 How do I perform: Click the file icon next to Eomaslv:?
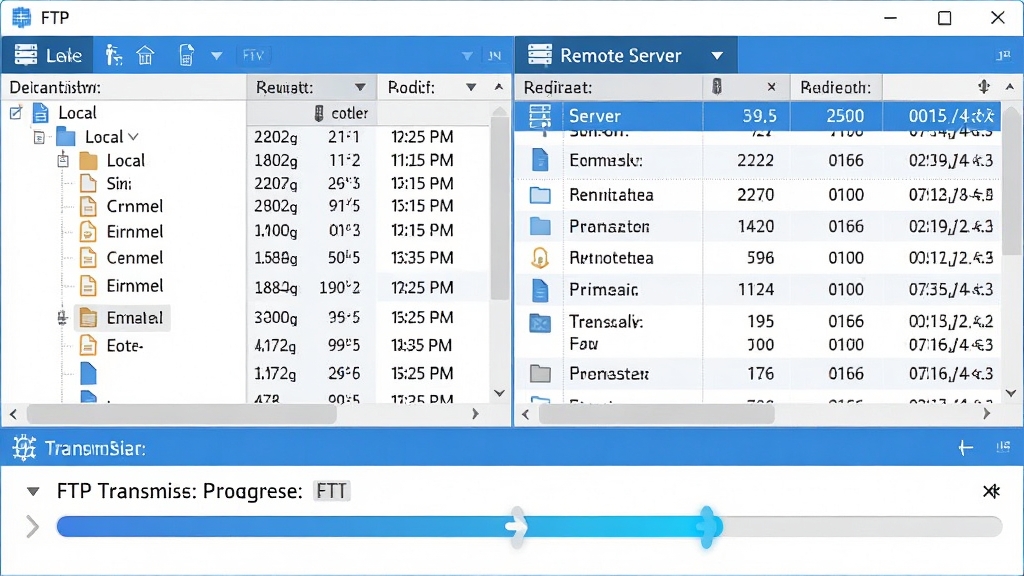click(540, 160)
